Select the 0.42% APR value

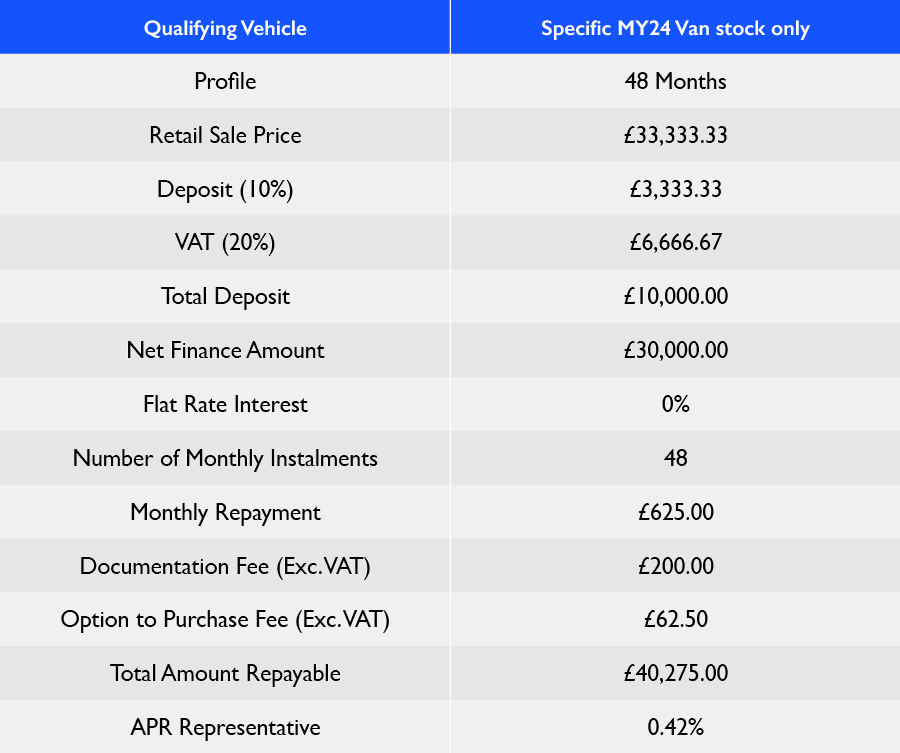[675, 728]
